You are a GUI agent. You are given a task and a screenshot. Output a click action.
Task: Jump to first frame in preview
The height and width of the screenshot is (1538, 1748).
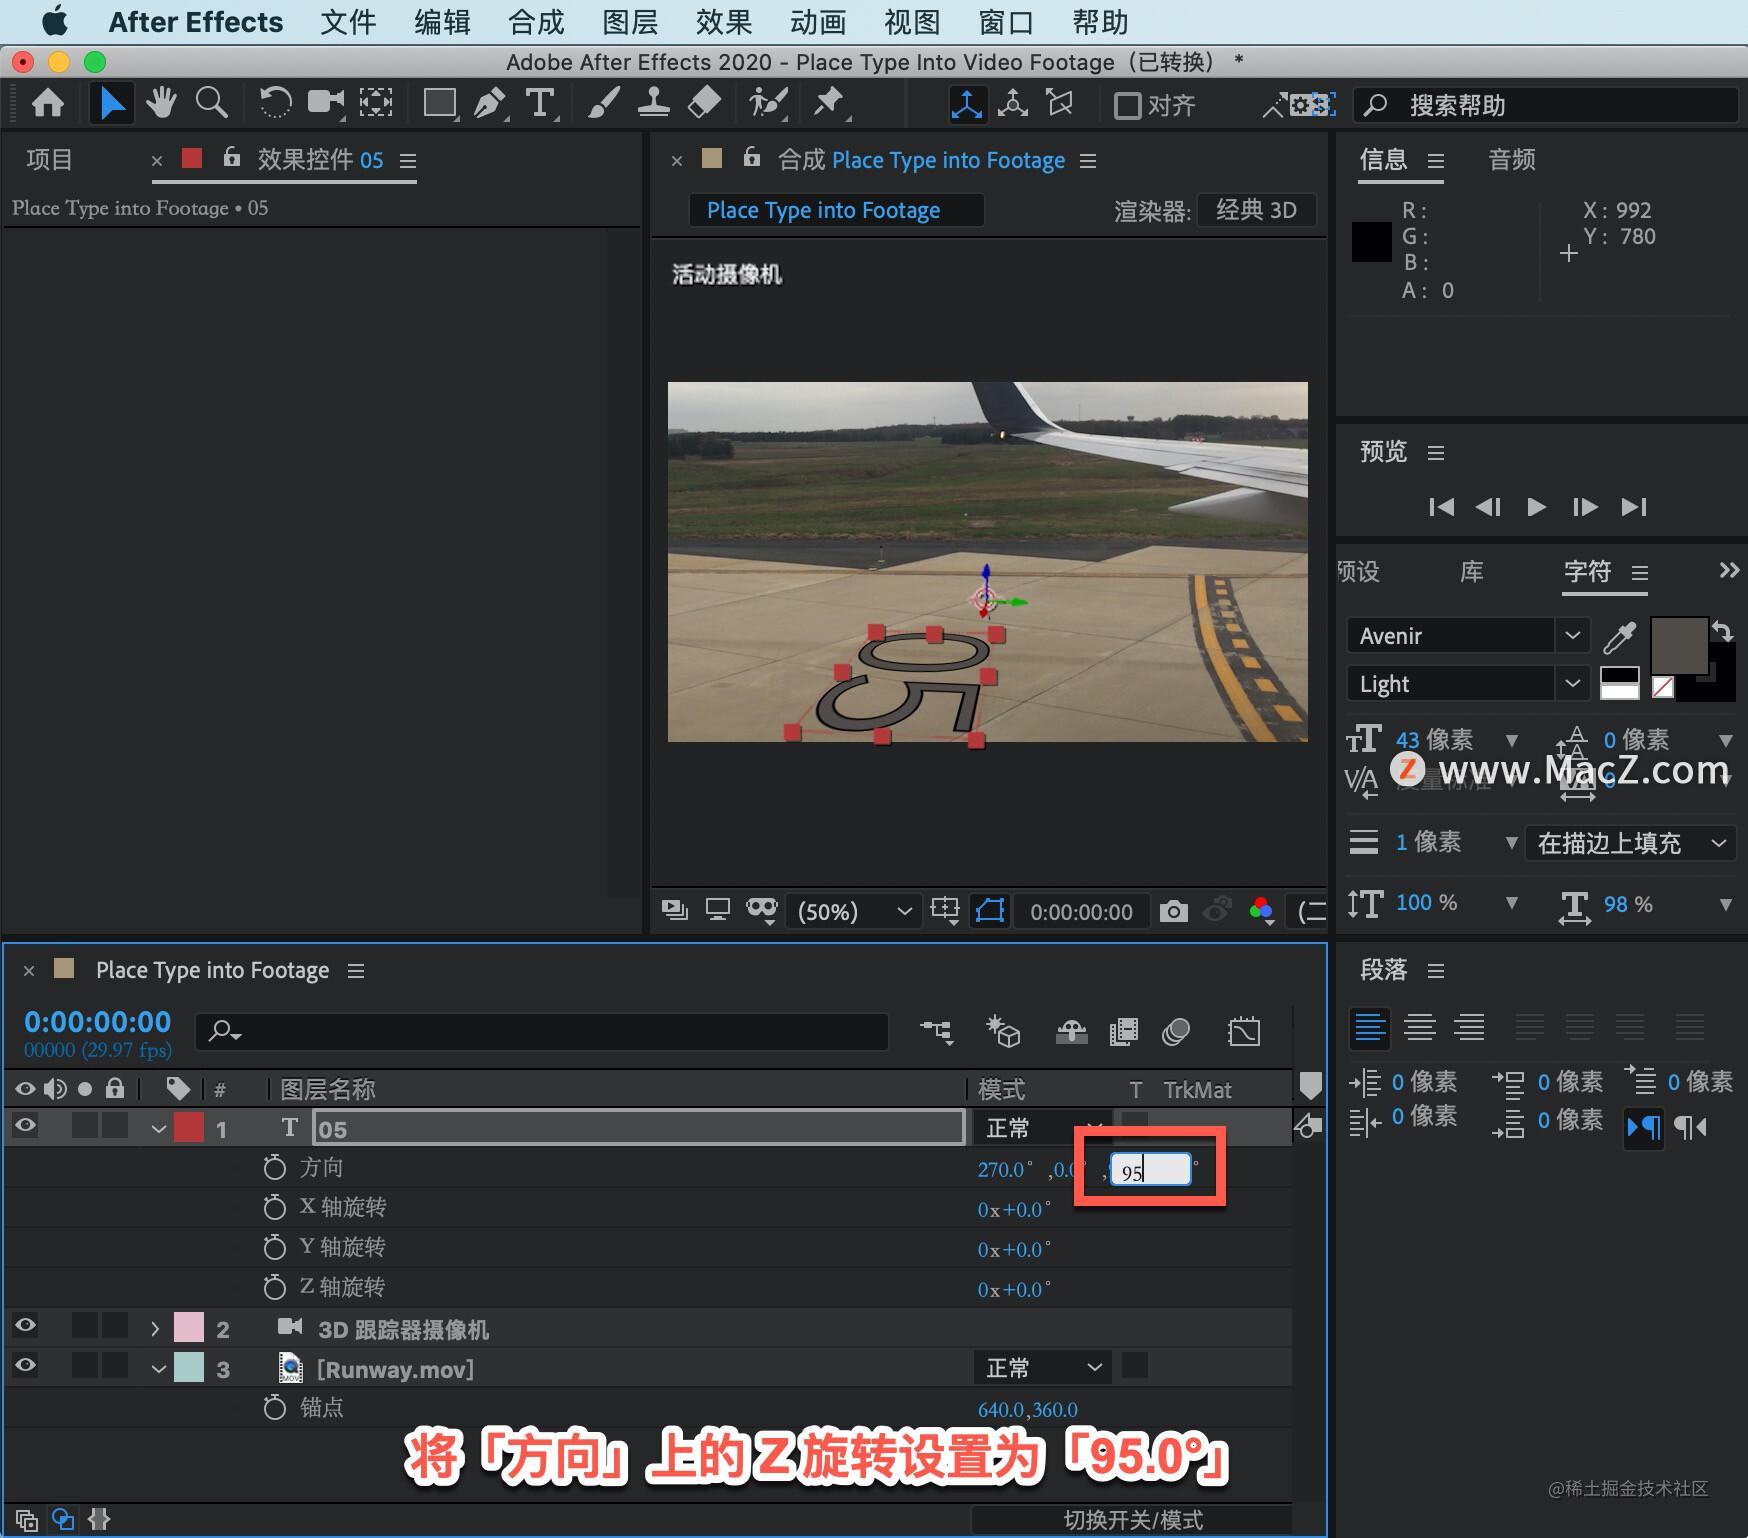coord(1441,507)
